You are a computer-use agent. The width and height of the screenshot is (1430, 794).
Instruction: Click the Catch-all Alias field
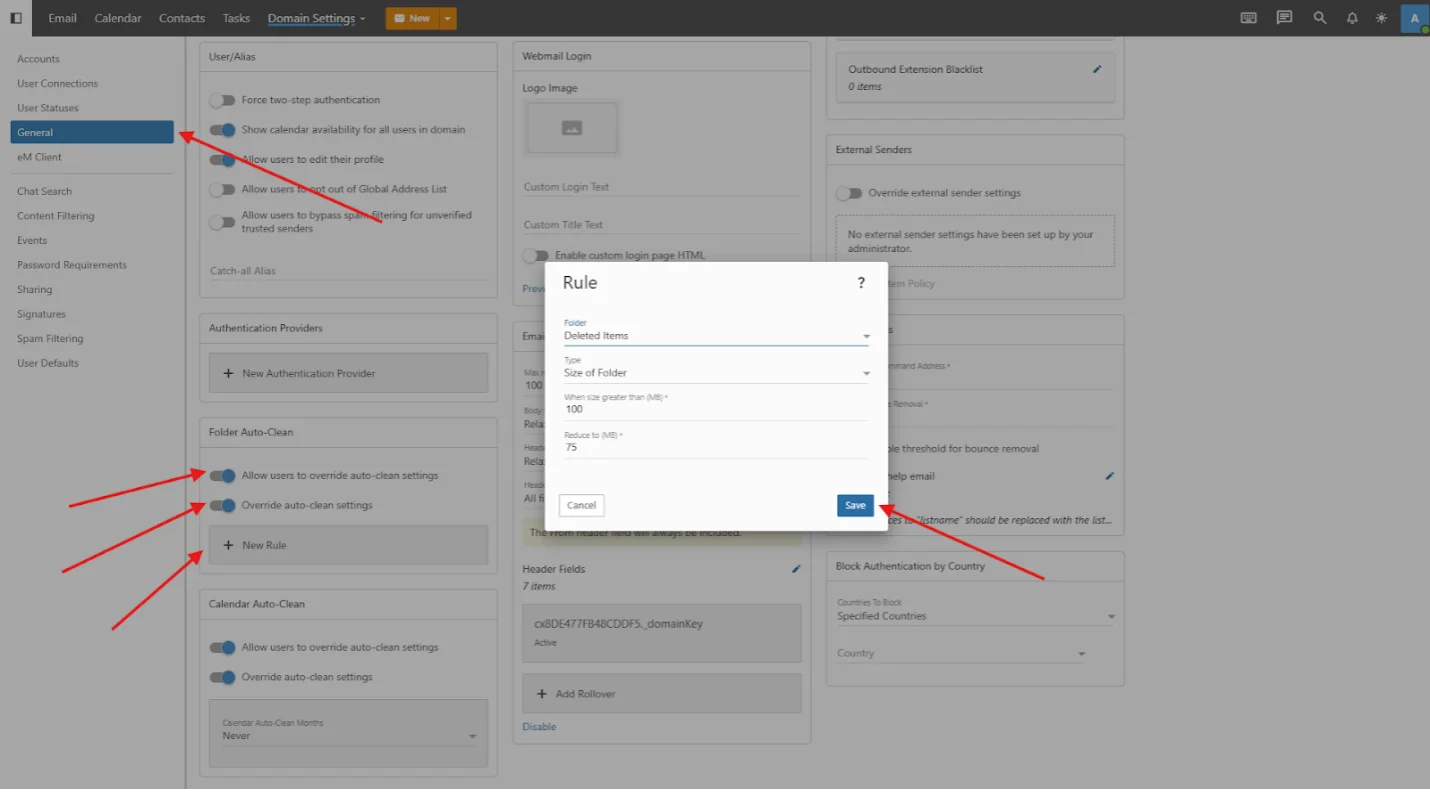(348, 271)
